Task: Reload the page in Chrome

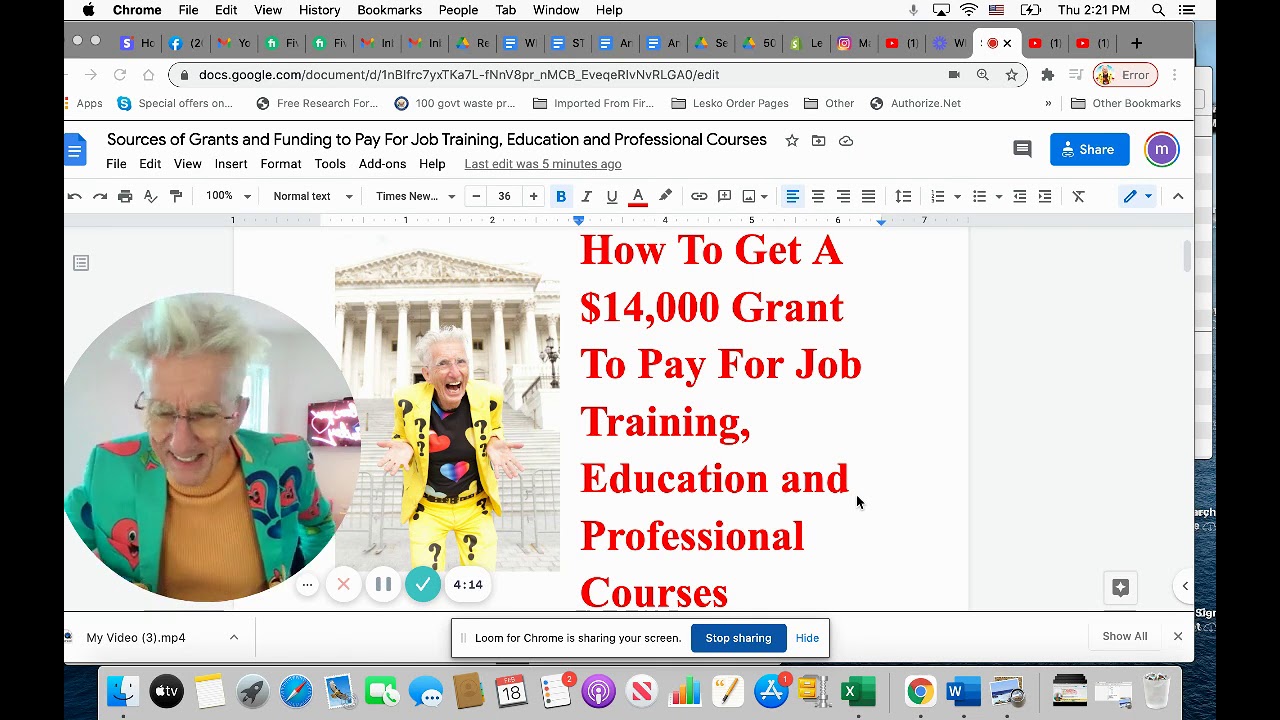Action: pyautogui.click(x=120, y=75)
